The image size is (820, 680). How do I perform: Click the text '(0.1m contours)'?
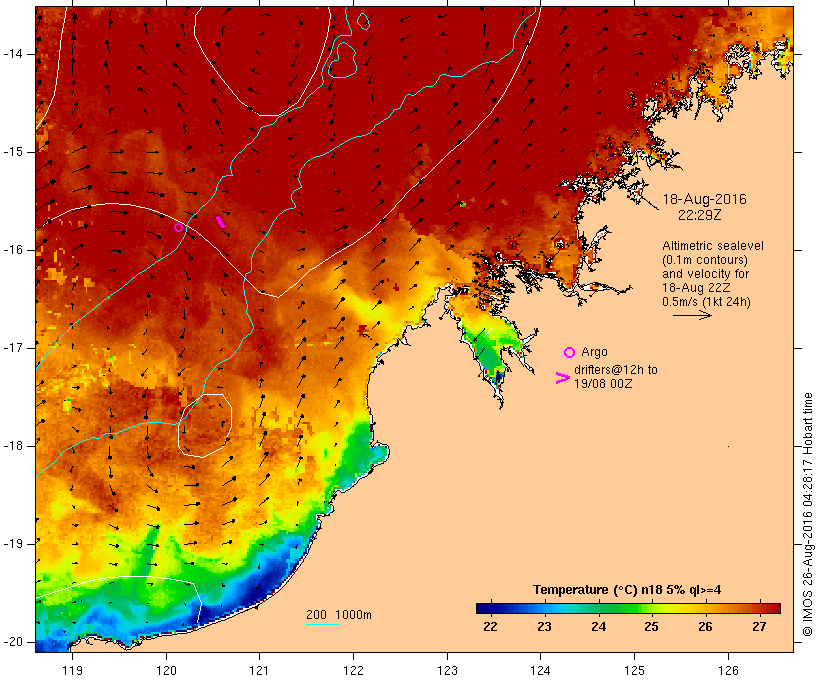click(705, 260)
